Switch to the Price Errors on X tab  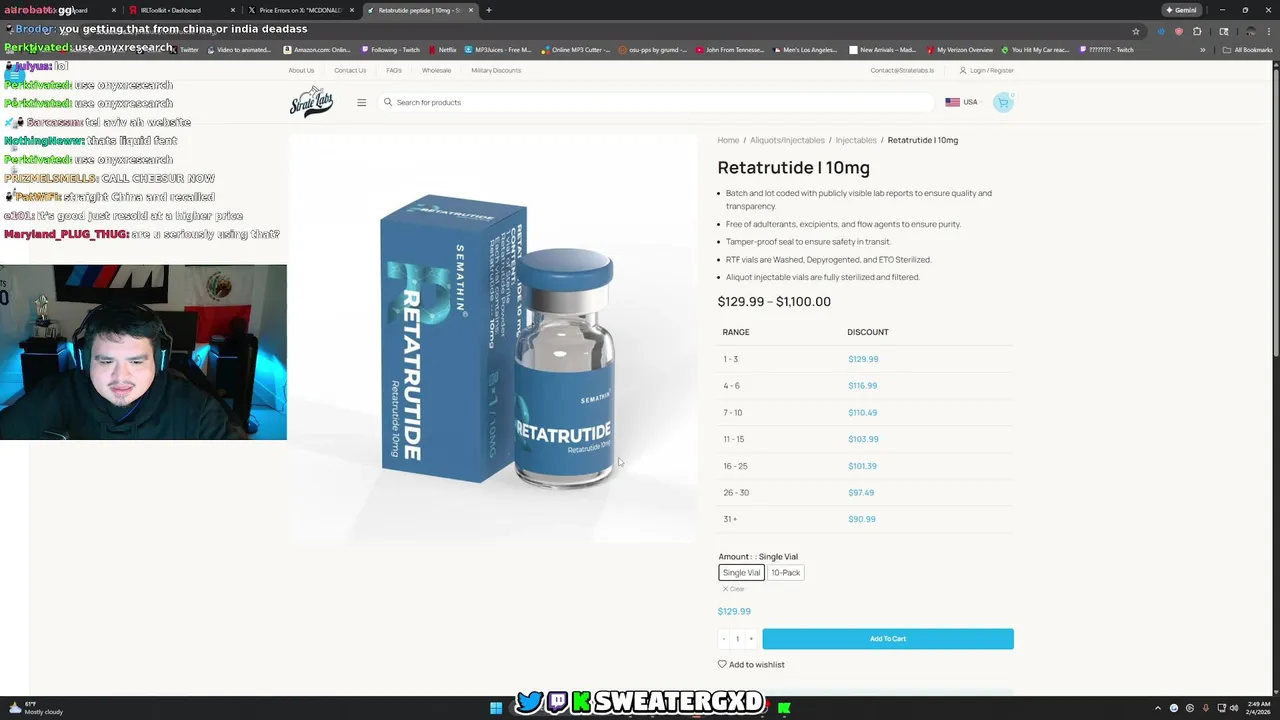click(300, 10)
